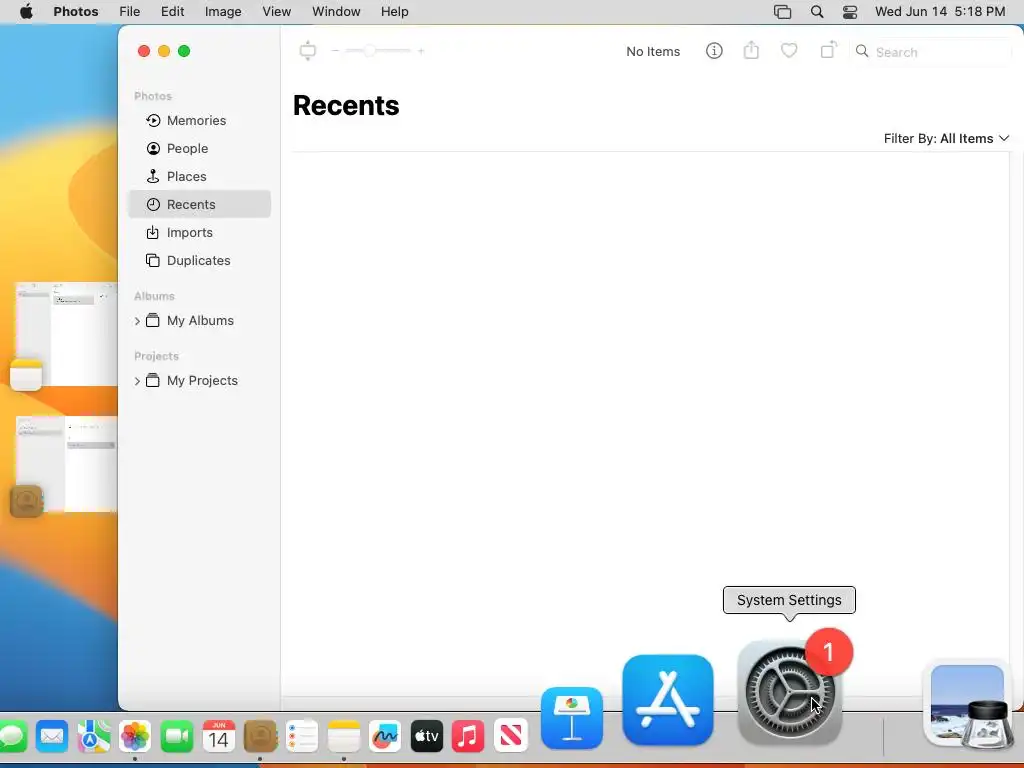Open Reminders from the Dock
Image resolution: width=1024 pixels, height=768 pixels.
pos(302,737)
